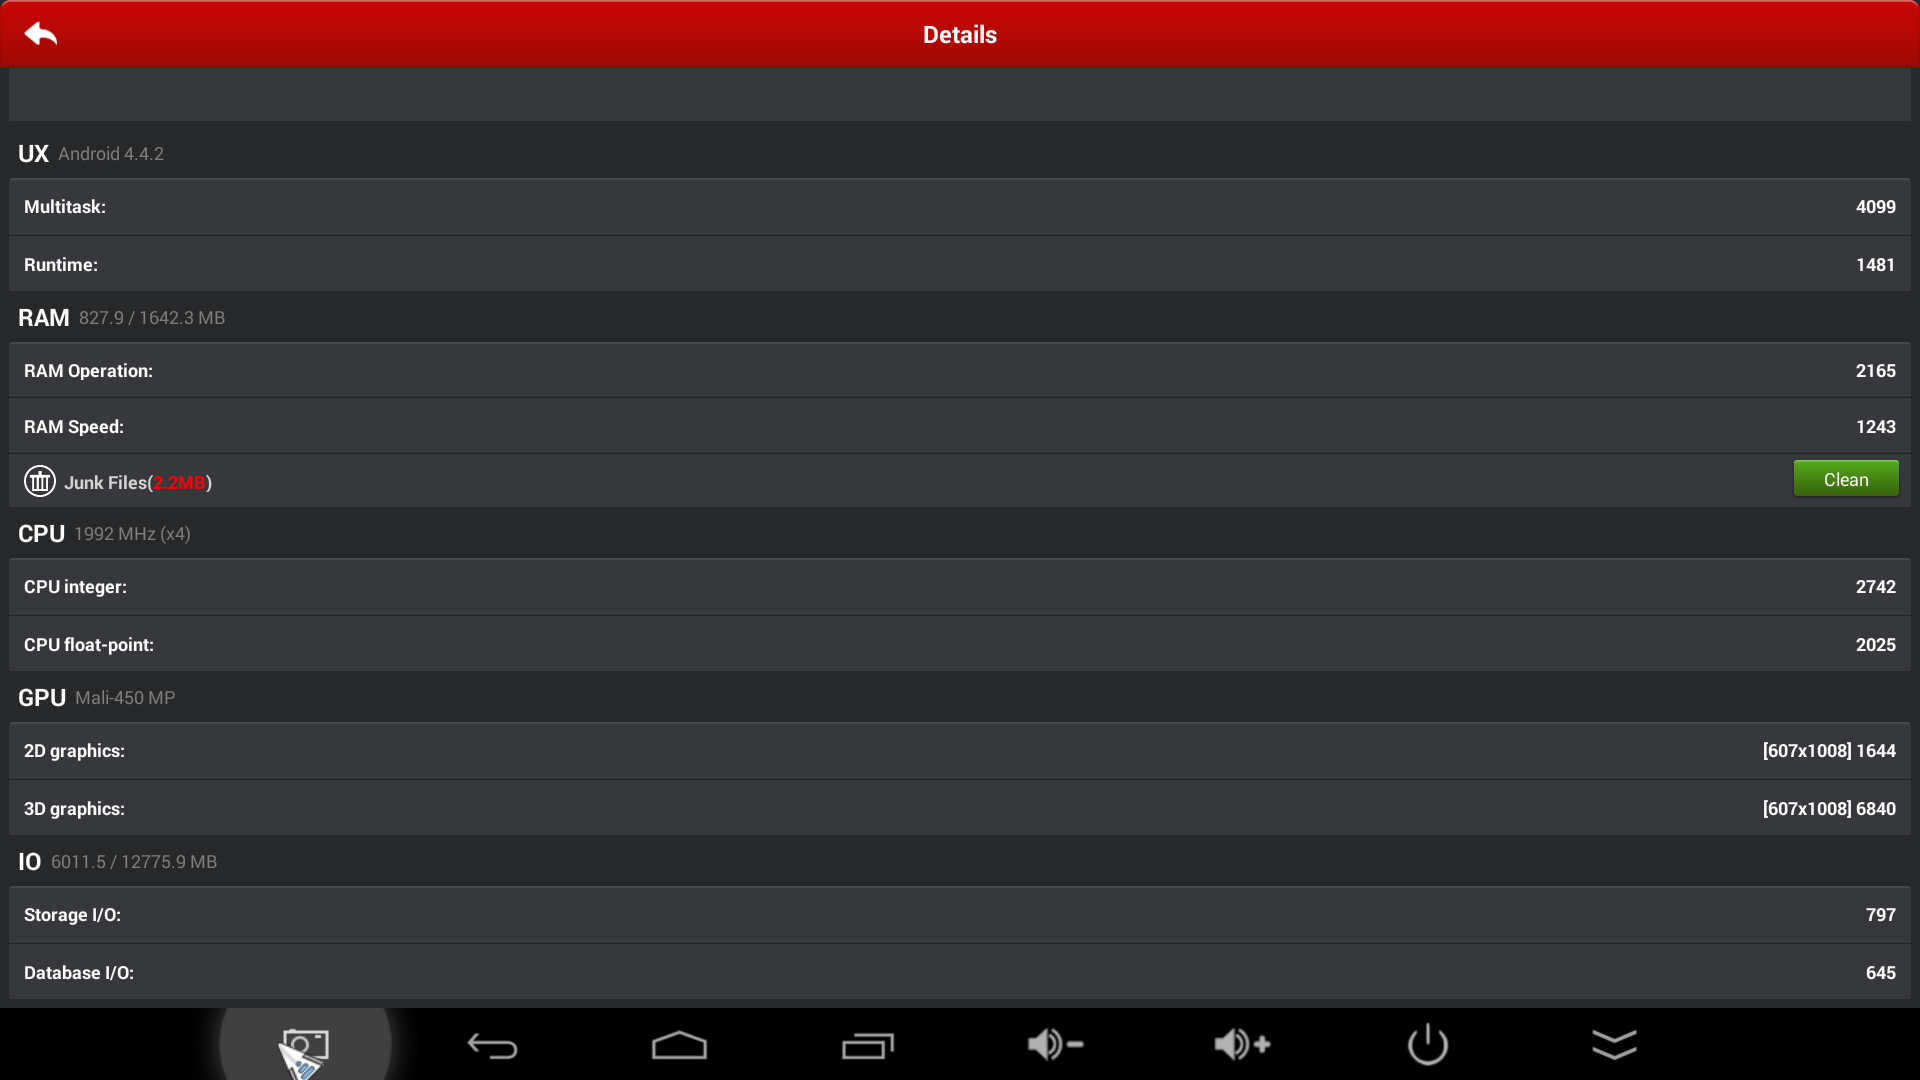
Task: Click the screenshot/capture tool icon
Action: point(306,1042)
